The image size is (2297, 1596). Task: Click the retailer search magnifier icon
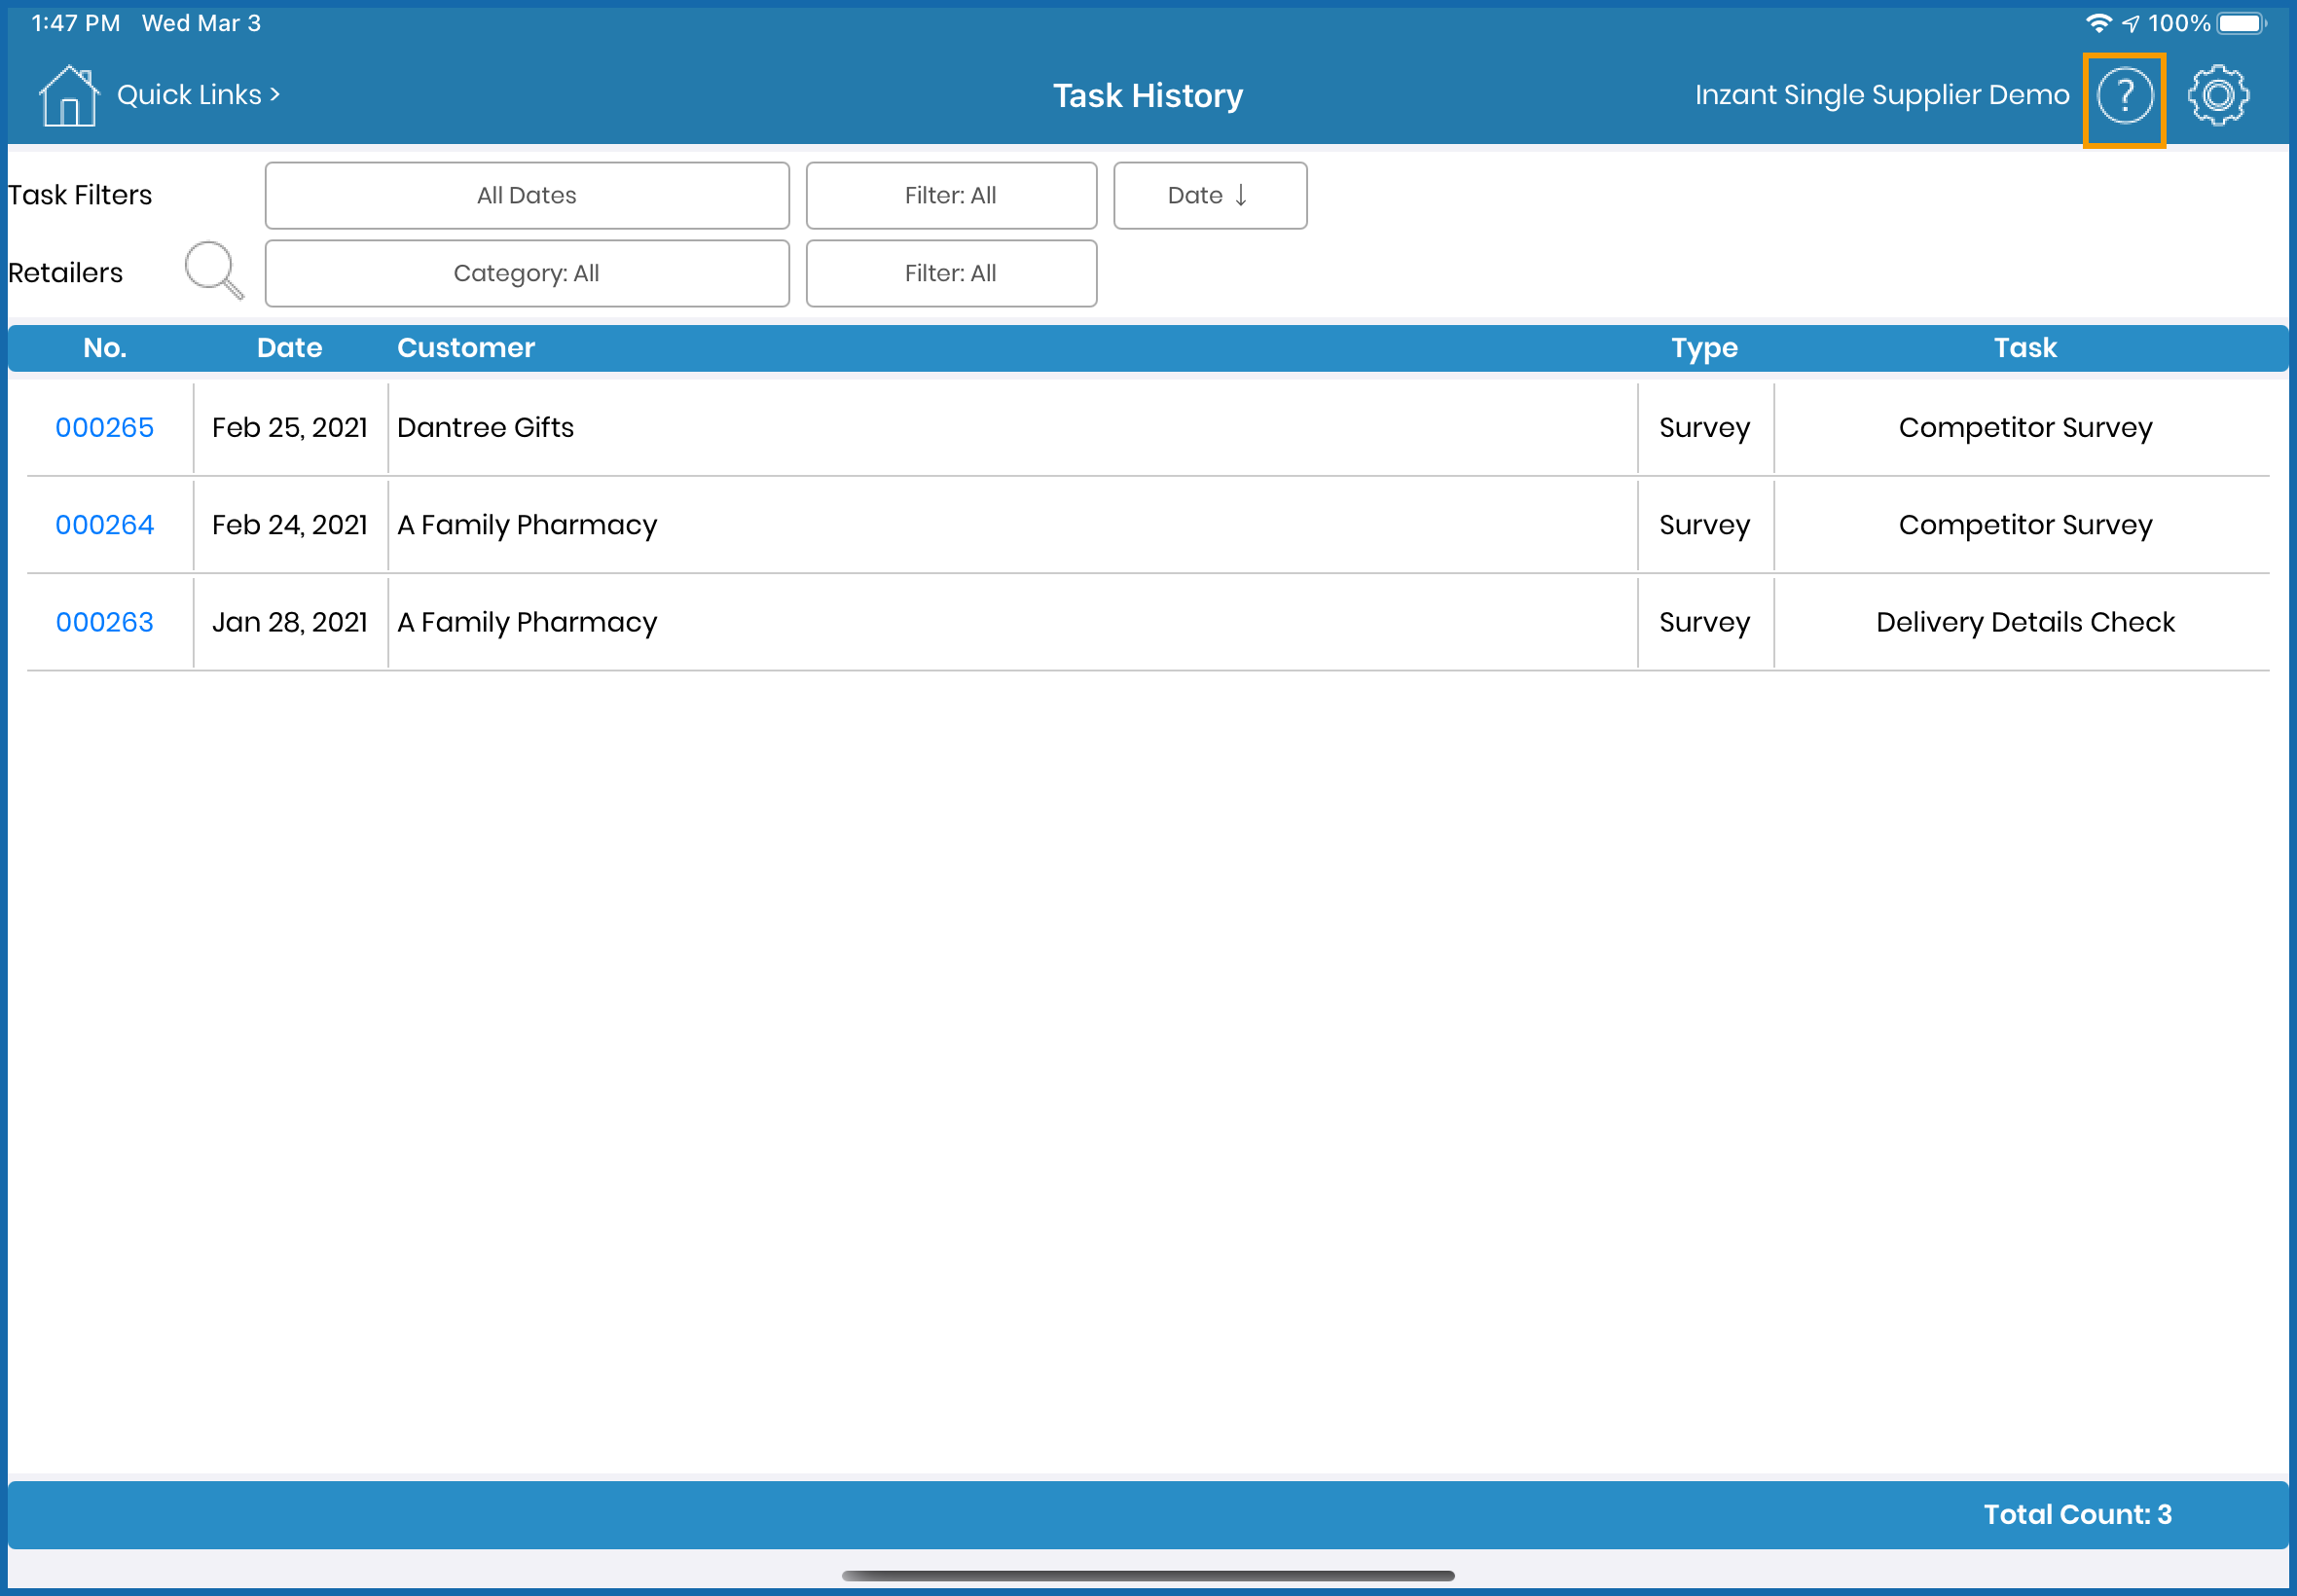pos(213,270)
